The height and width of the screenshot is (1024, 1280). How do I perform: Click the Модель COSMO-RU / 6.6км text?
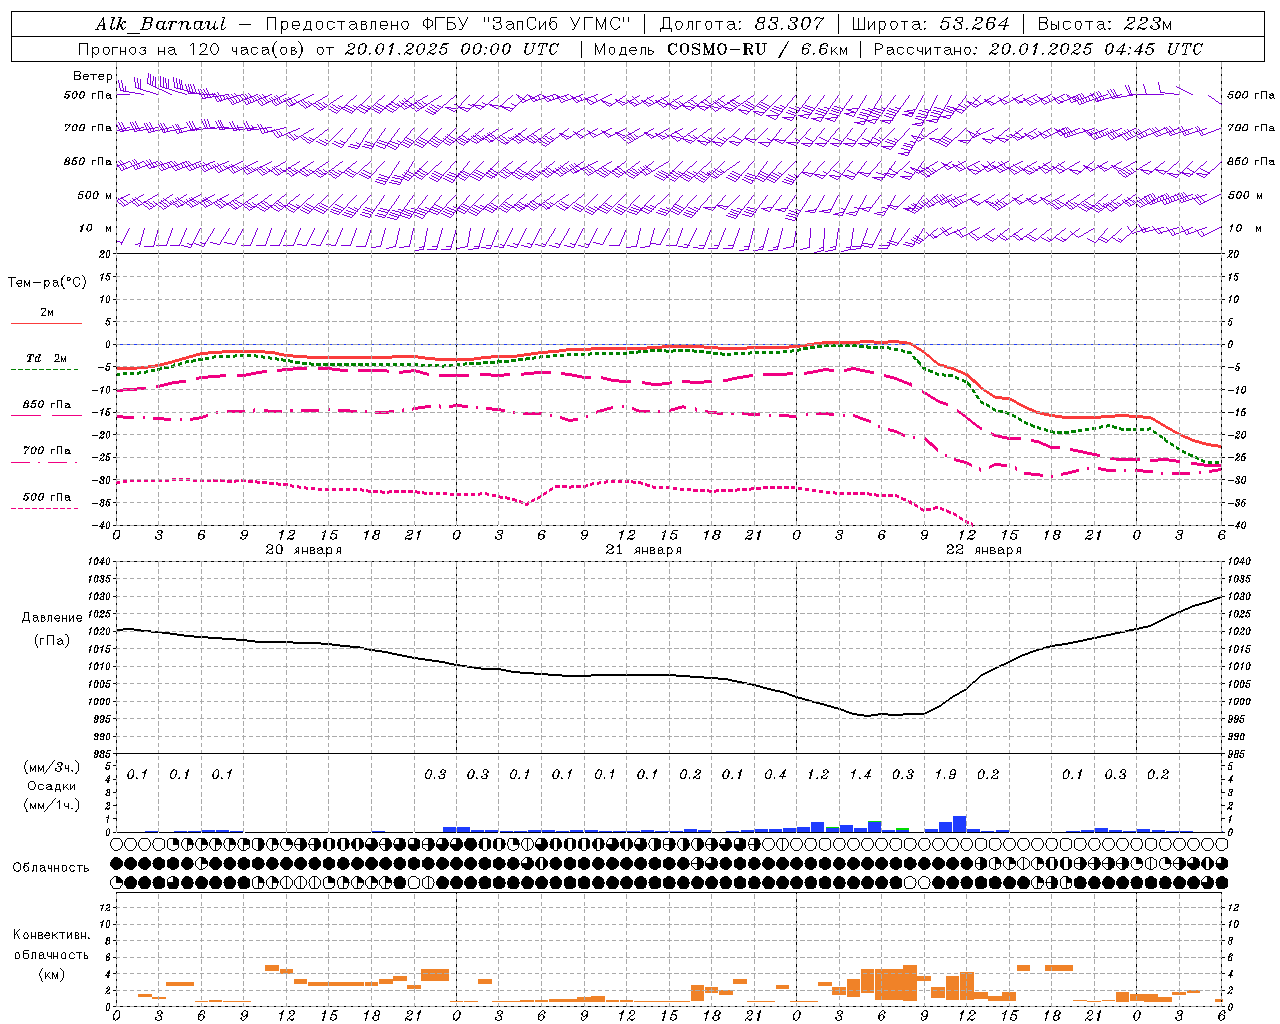[721, 49]
